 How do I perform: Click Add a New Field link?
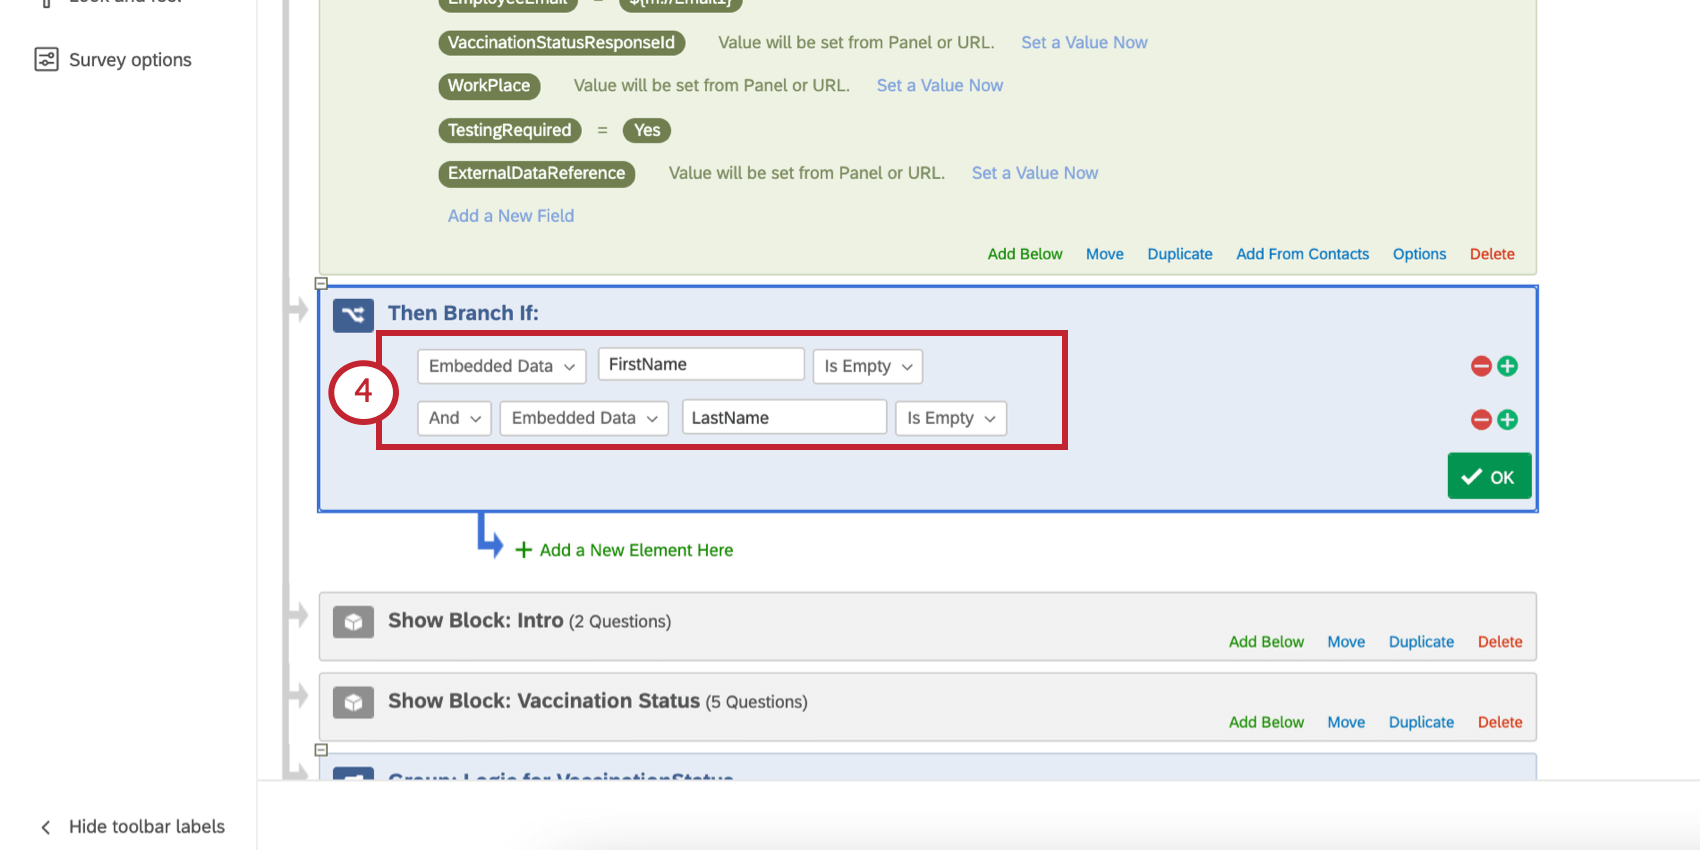(x=511, y=216)
